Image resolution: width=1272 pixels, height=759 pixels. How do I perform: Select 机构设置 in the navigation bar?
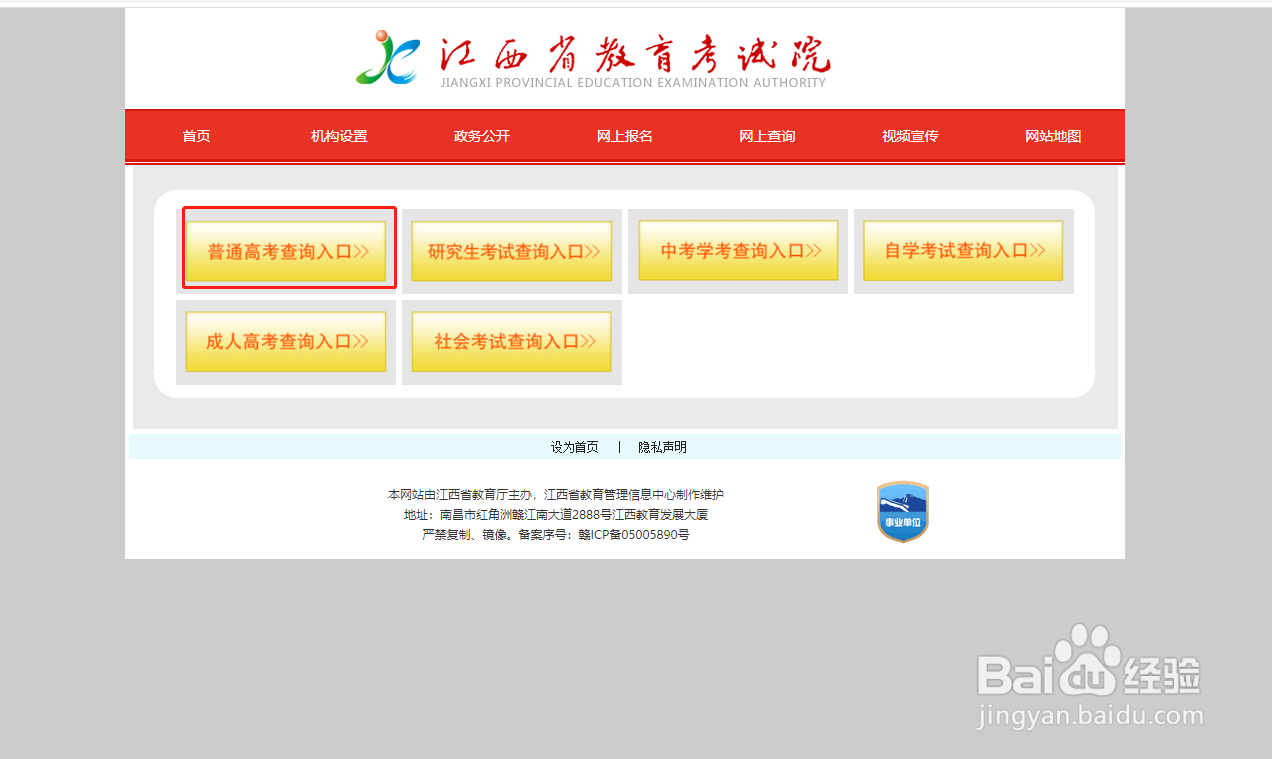pos(338,136)
